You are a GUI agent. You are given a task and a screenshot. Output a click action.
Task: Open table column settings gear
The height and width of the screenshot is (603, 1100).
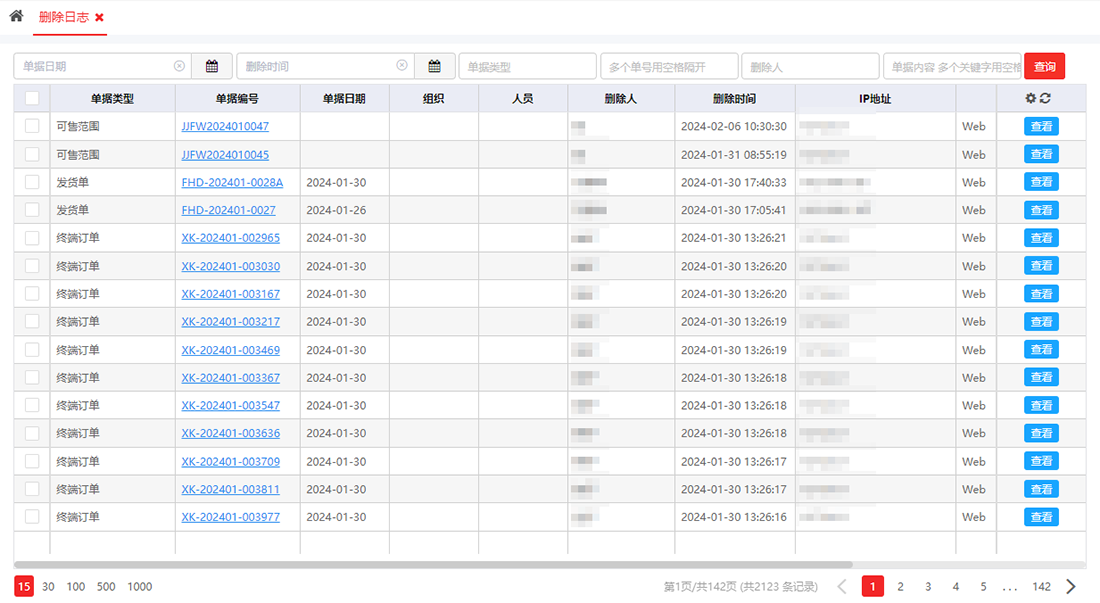click(1031, 98)
